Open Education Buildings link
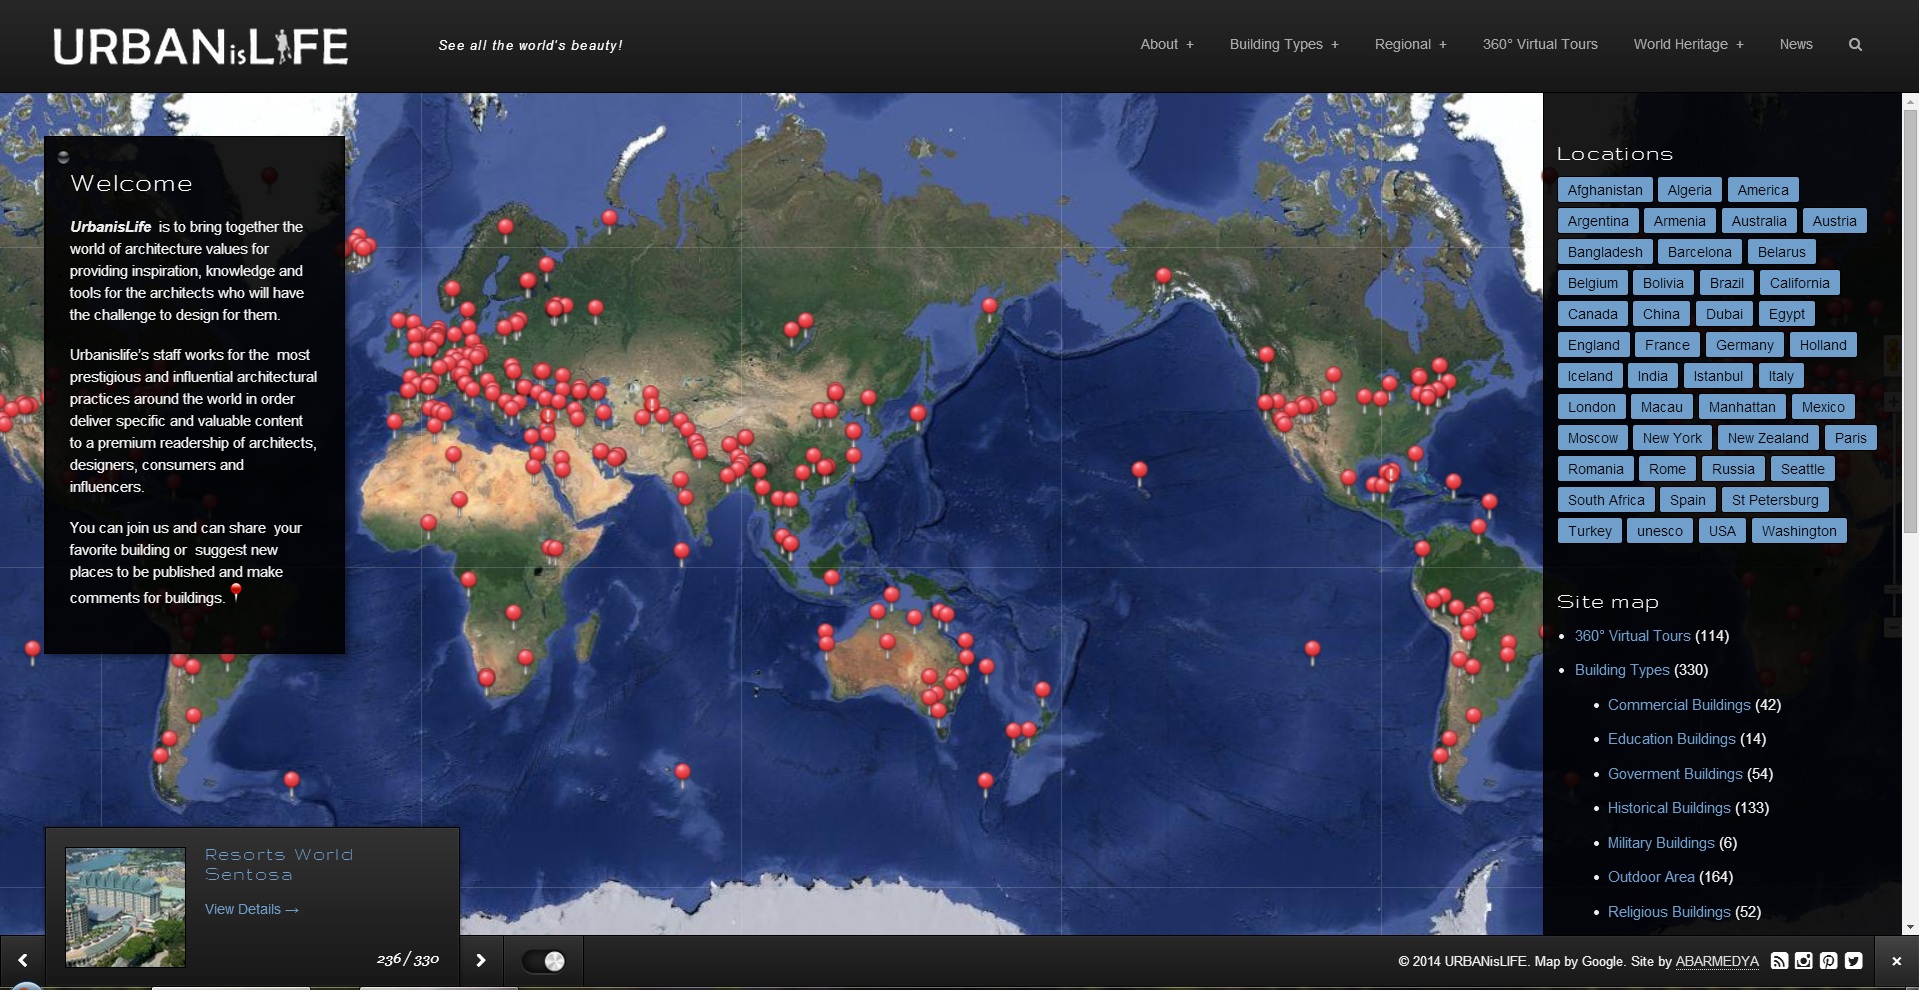 coord(1672,739)
